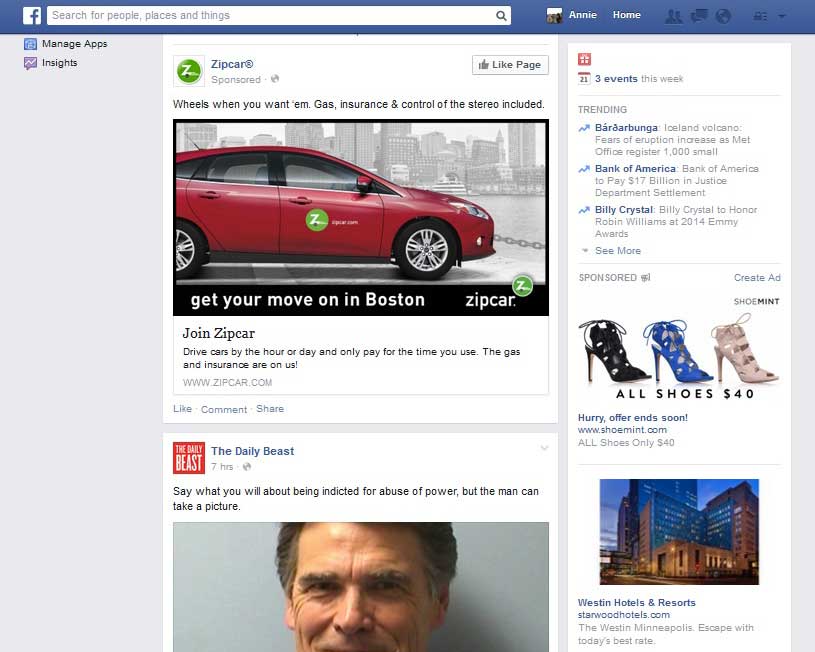Click the Insights chart icon
Viewport: 815px width, 652px height.
point(30,63)
